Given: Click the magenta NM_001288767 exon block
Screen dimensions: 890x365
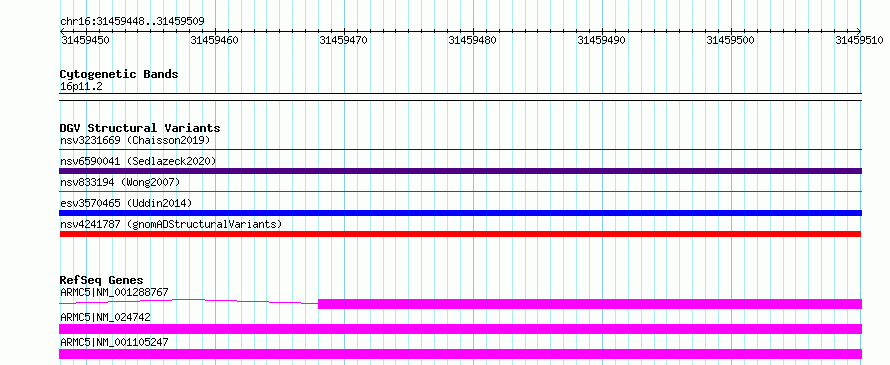Looking at the screenshot, I should coord(590,304).
